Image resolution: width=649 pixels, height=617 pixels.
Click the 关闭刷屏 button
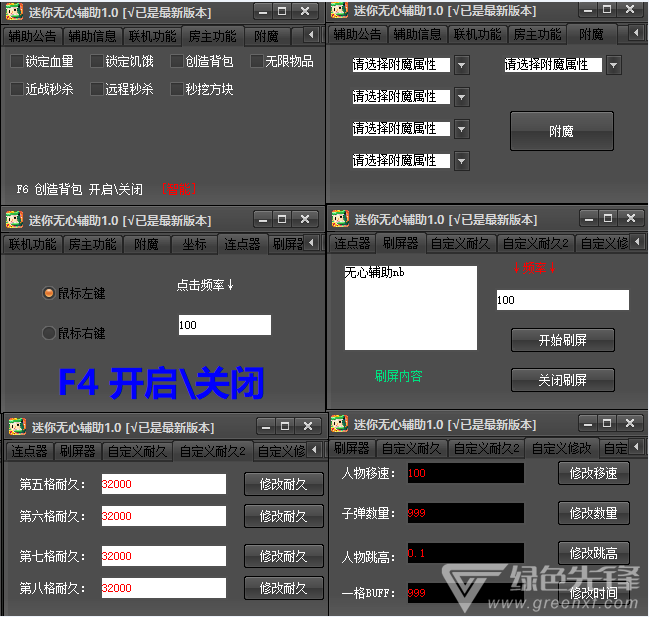pyautogui.click(x=562, y=379)
